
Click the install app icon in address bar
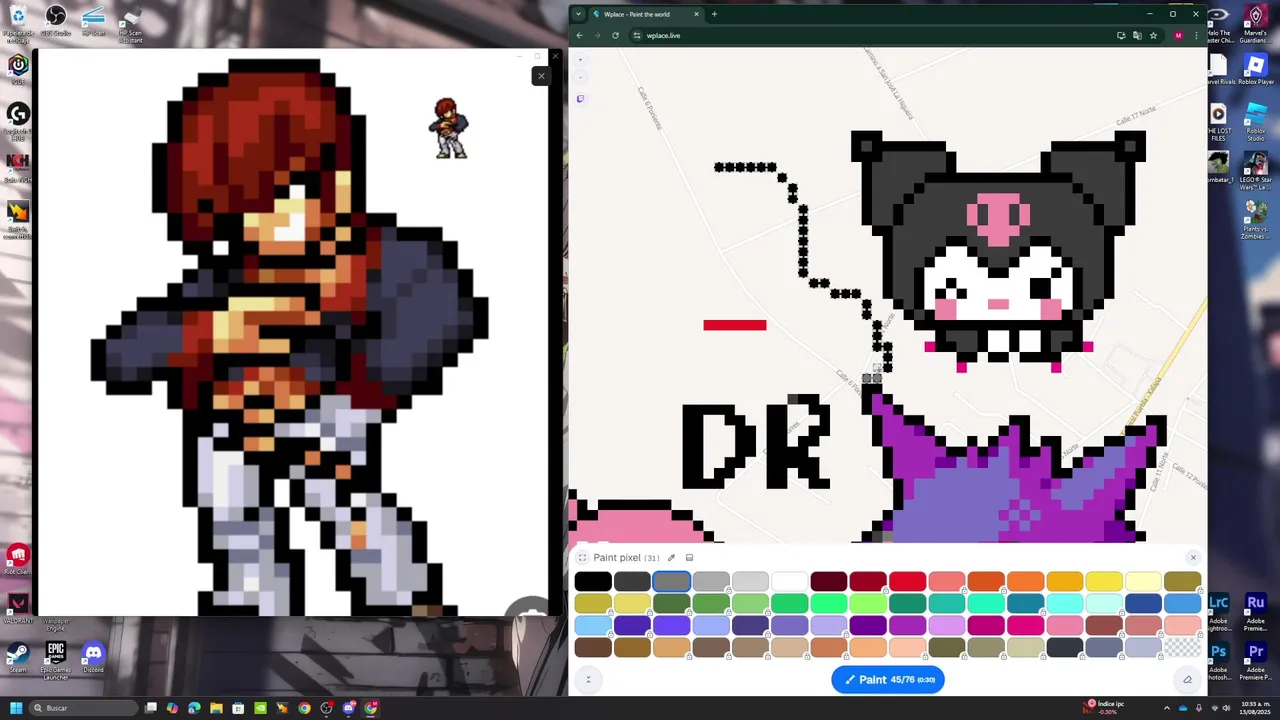1121,35
